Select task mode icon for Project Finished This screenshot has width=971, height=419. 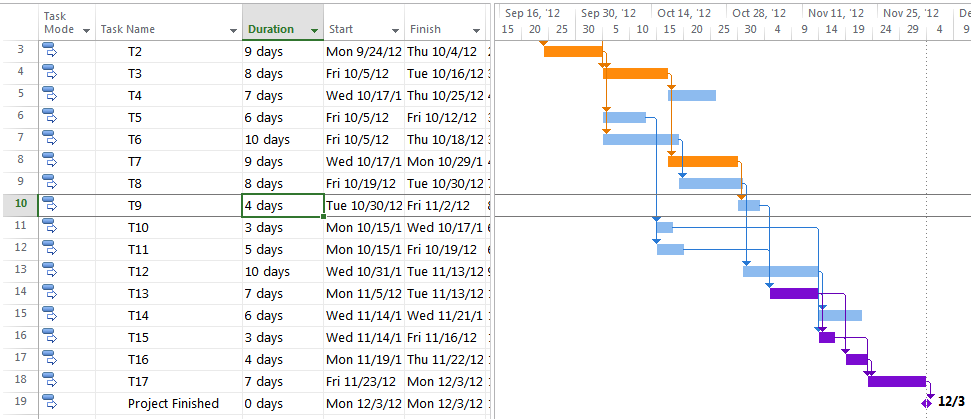coord(50,401)
